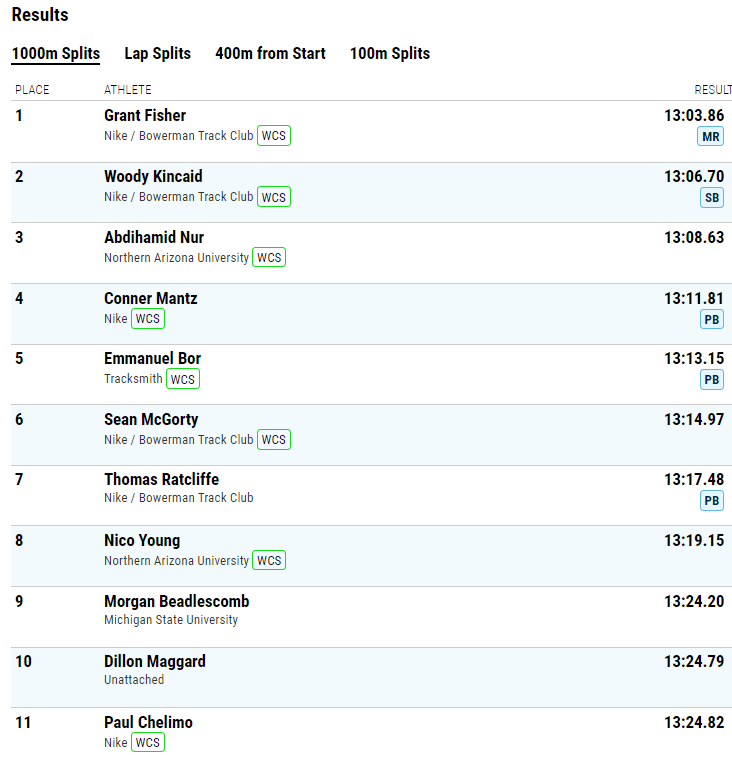Click the PB badge for Emmanuel Bor
This screenshot has height=757, width=732.
pyautogui.click(x=712, y=379)
